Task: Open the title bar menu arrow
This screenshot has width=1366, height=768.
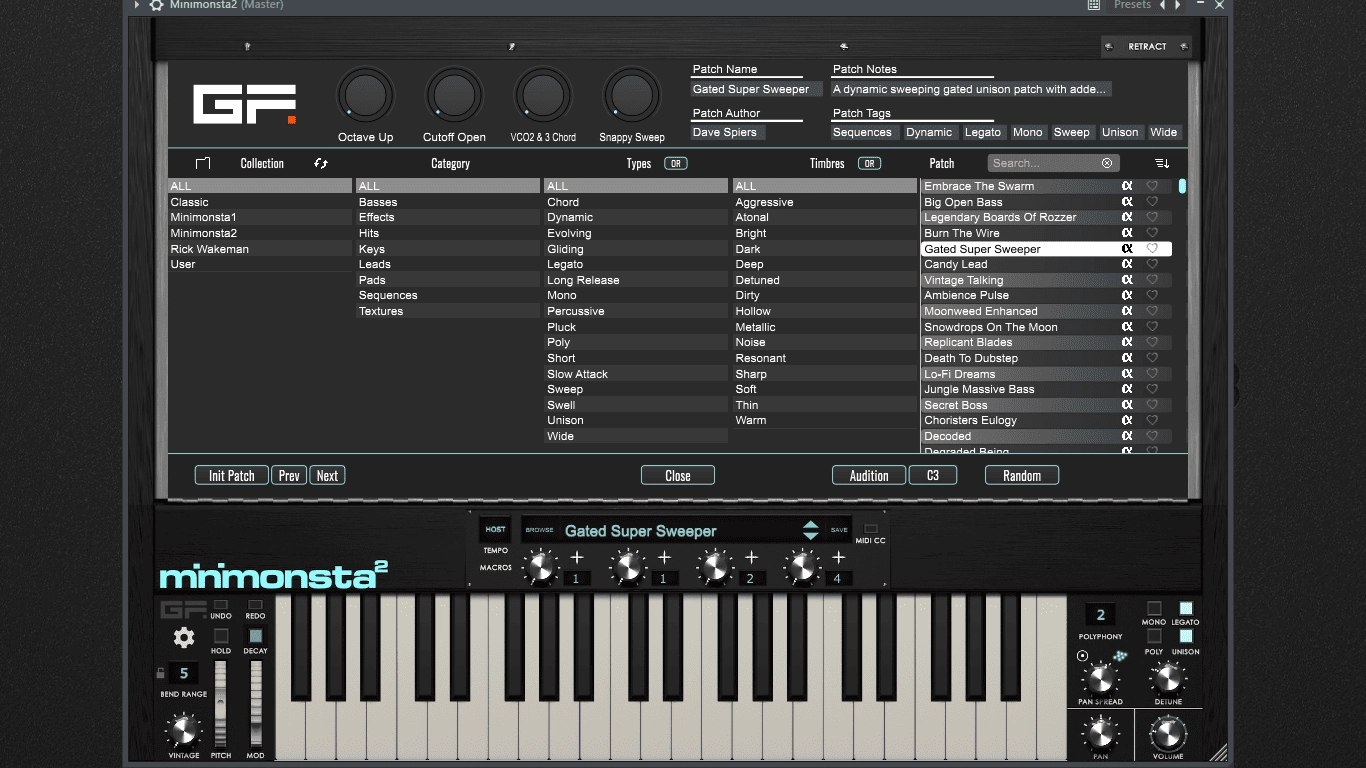Action: pos(137,5)
